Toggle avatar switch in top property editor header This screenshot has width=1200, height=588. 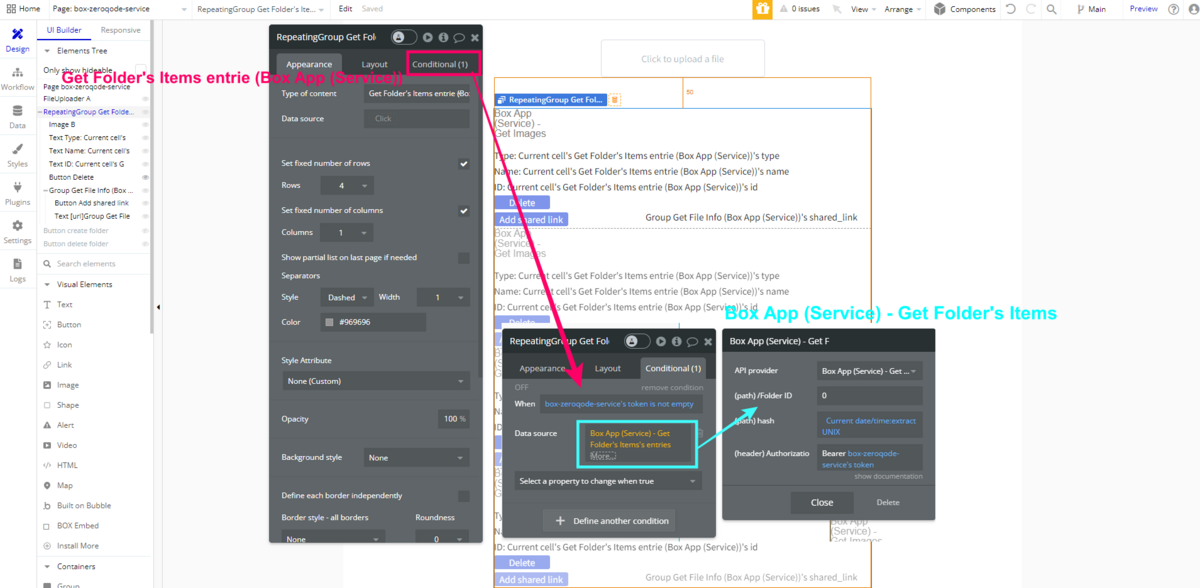(x=404, y=37)
